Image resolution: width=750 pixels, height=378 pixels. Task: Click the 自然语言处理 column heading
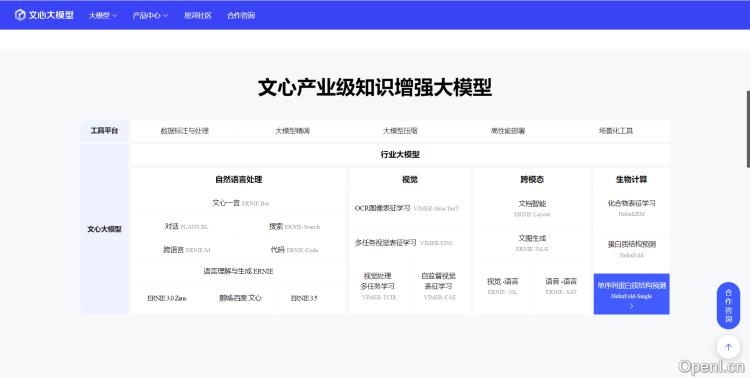tap(238, 179)
